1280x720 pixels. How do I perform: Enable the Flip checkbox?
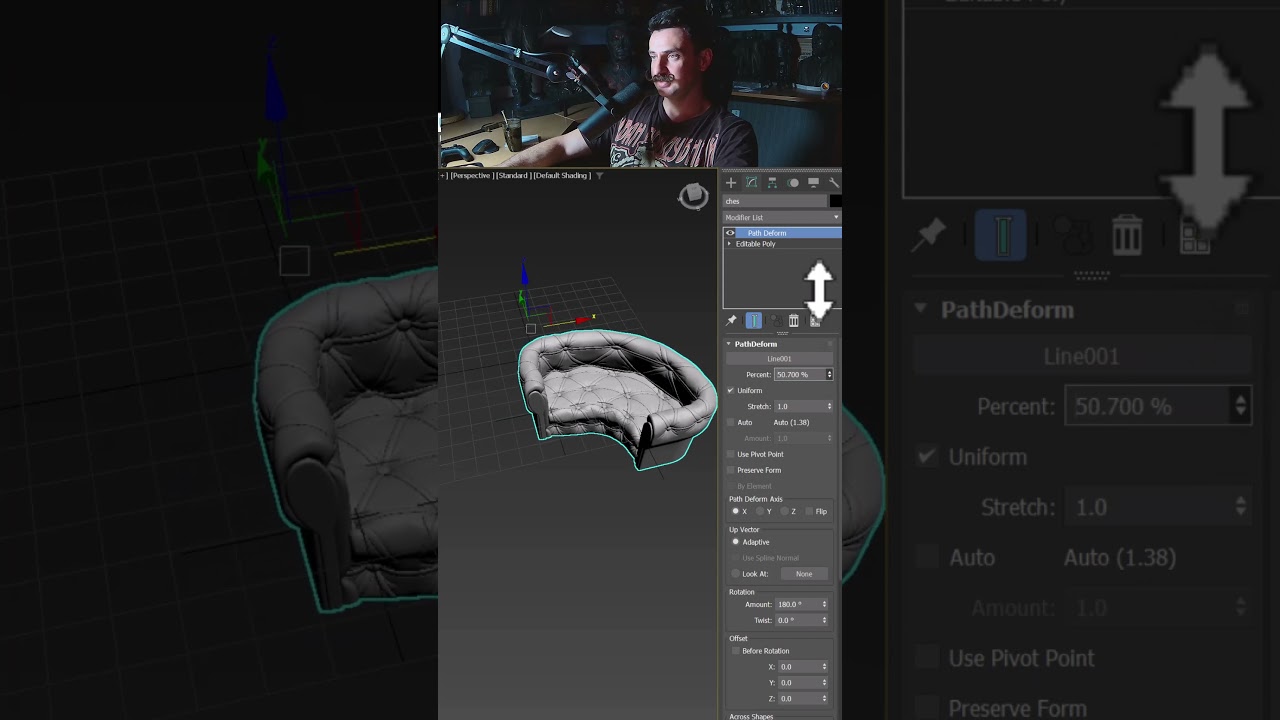tap(809, 511)
